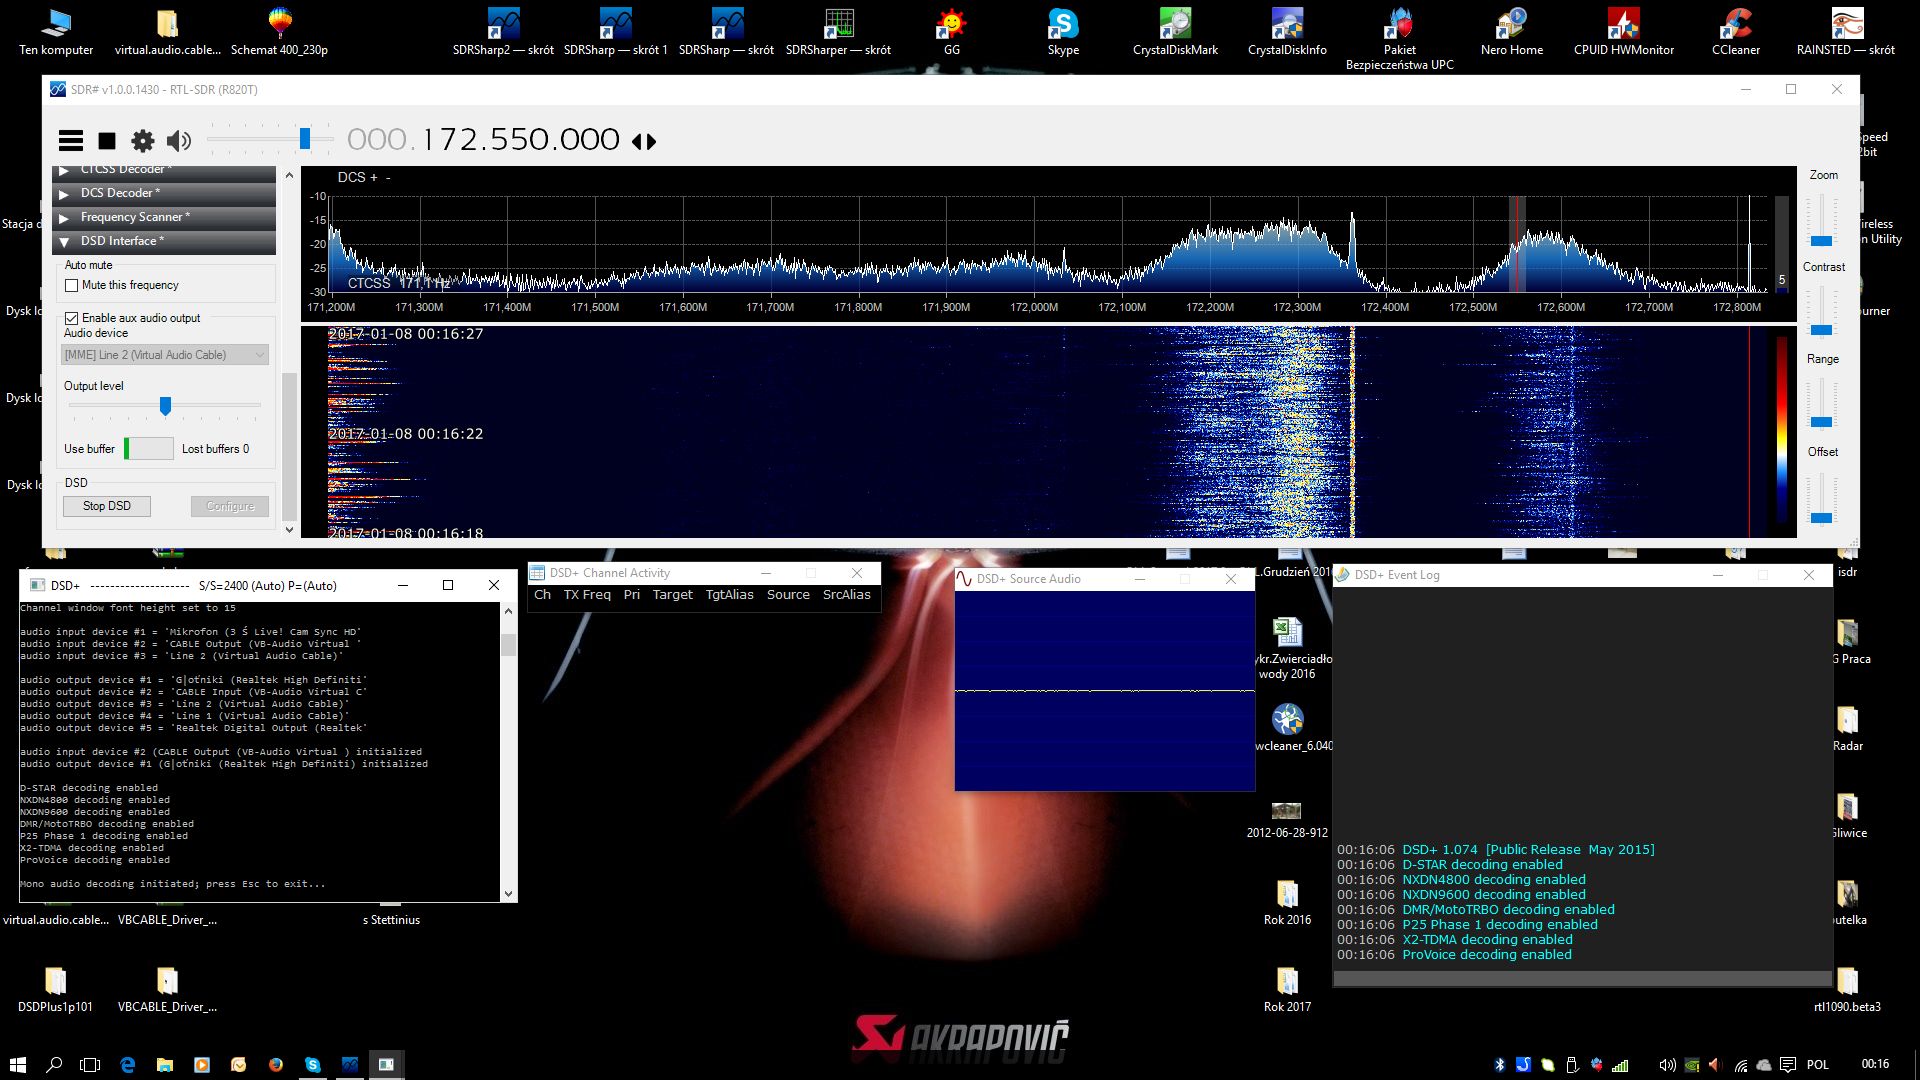Click the Target column header
Screen dimensions: 1920x1080
pos(672,595)
